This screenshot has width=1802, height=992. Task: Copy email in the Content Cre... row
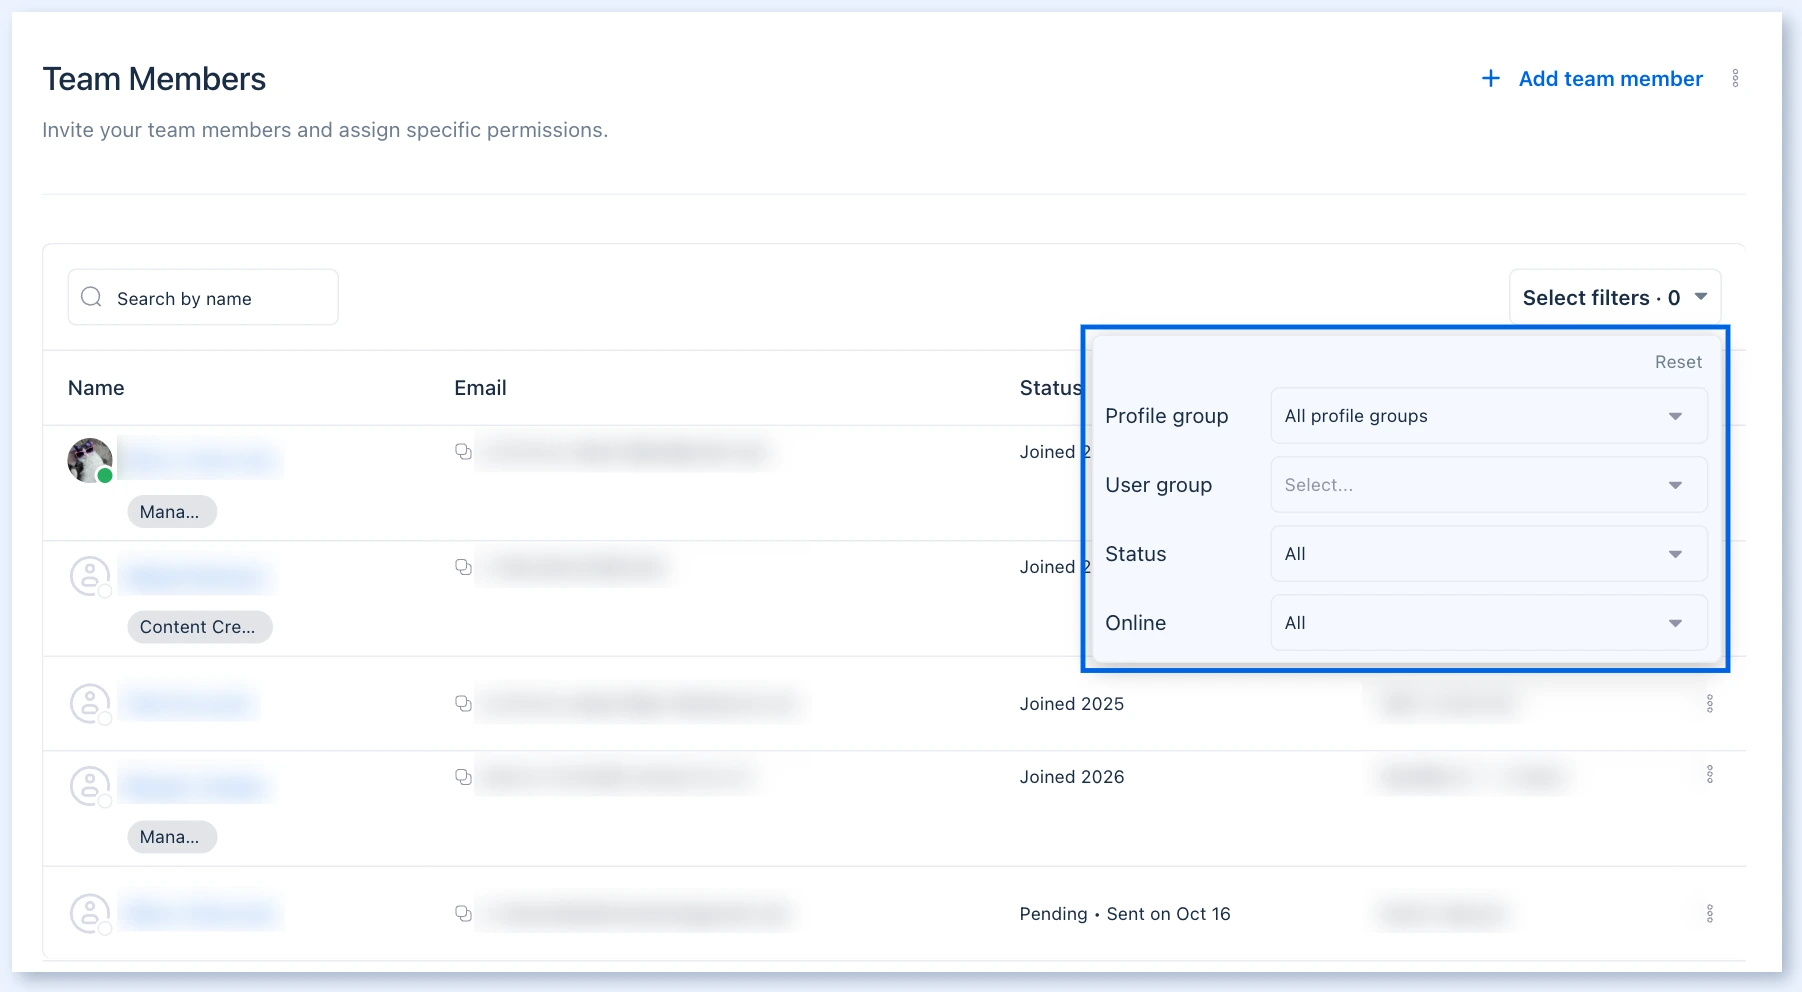click(x=463, y=567)
